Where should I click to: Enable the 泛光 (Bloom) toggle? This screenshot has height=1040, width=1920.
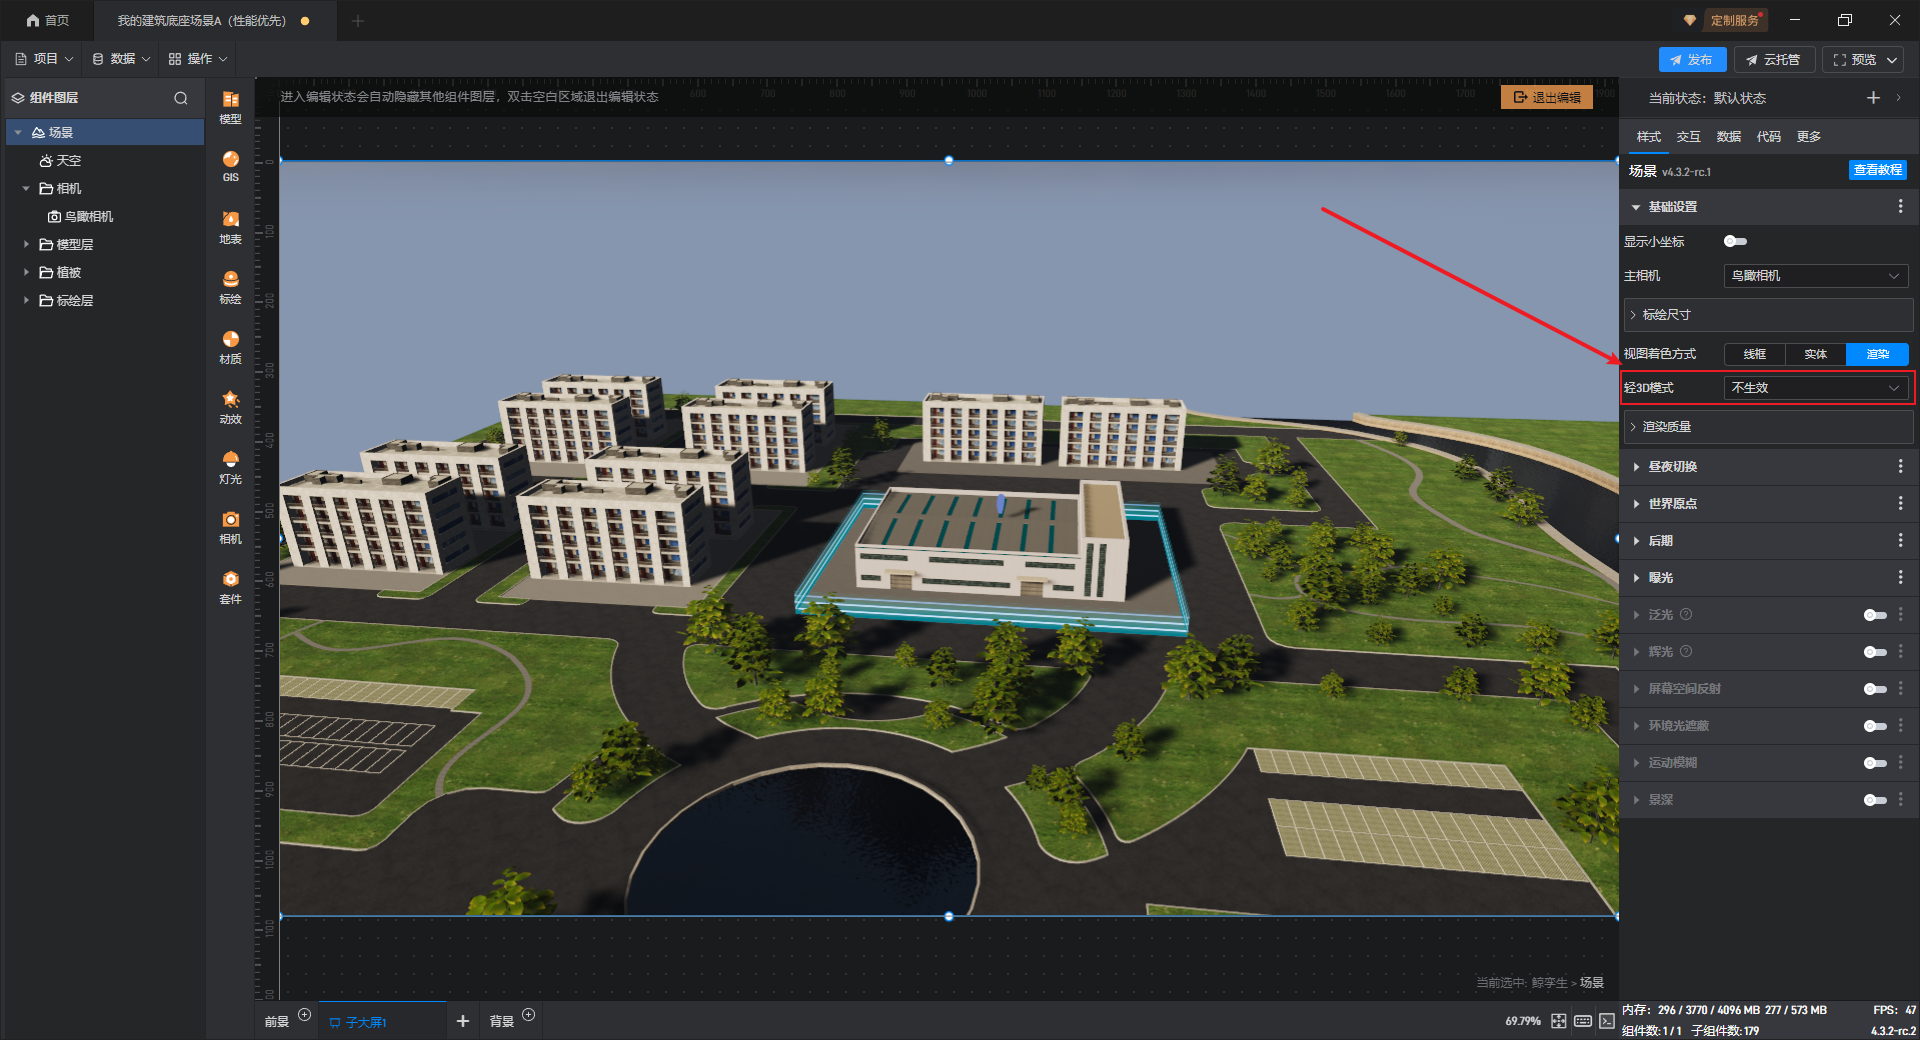click(x=1875, y=615)
